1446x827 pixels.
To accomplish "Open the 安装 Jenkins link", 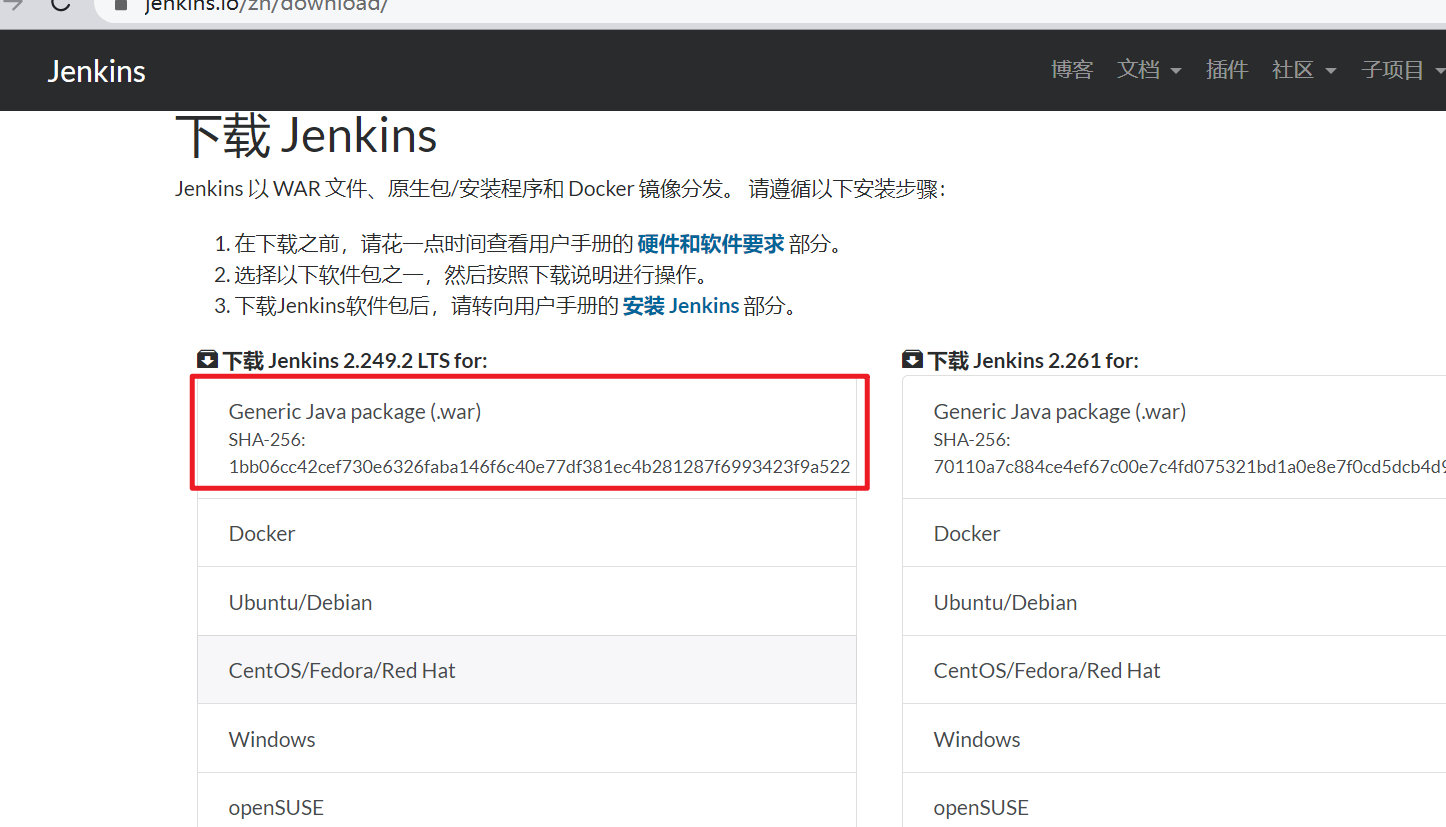I will pos(681,306).
